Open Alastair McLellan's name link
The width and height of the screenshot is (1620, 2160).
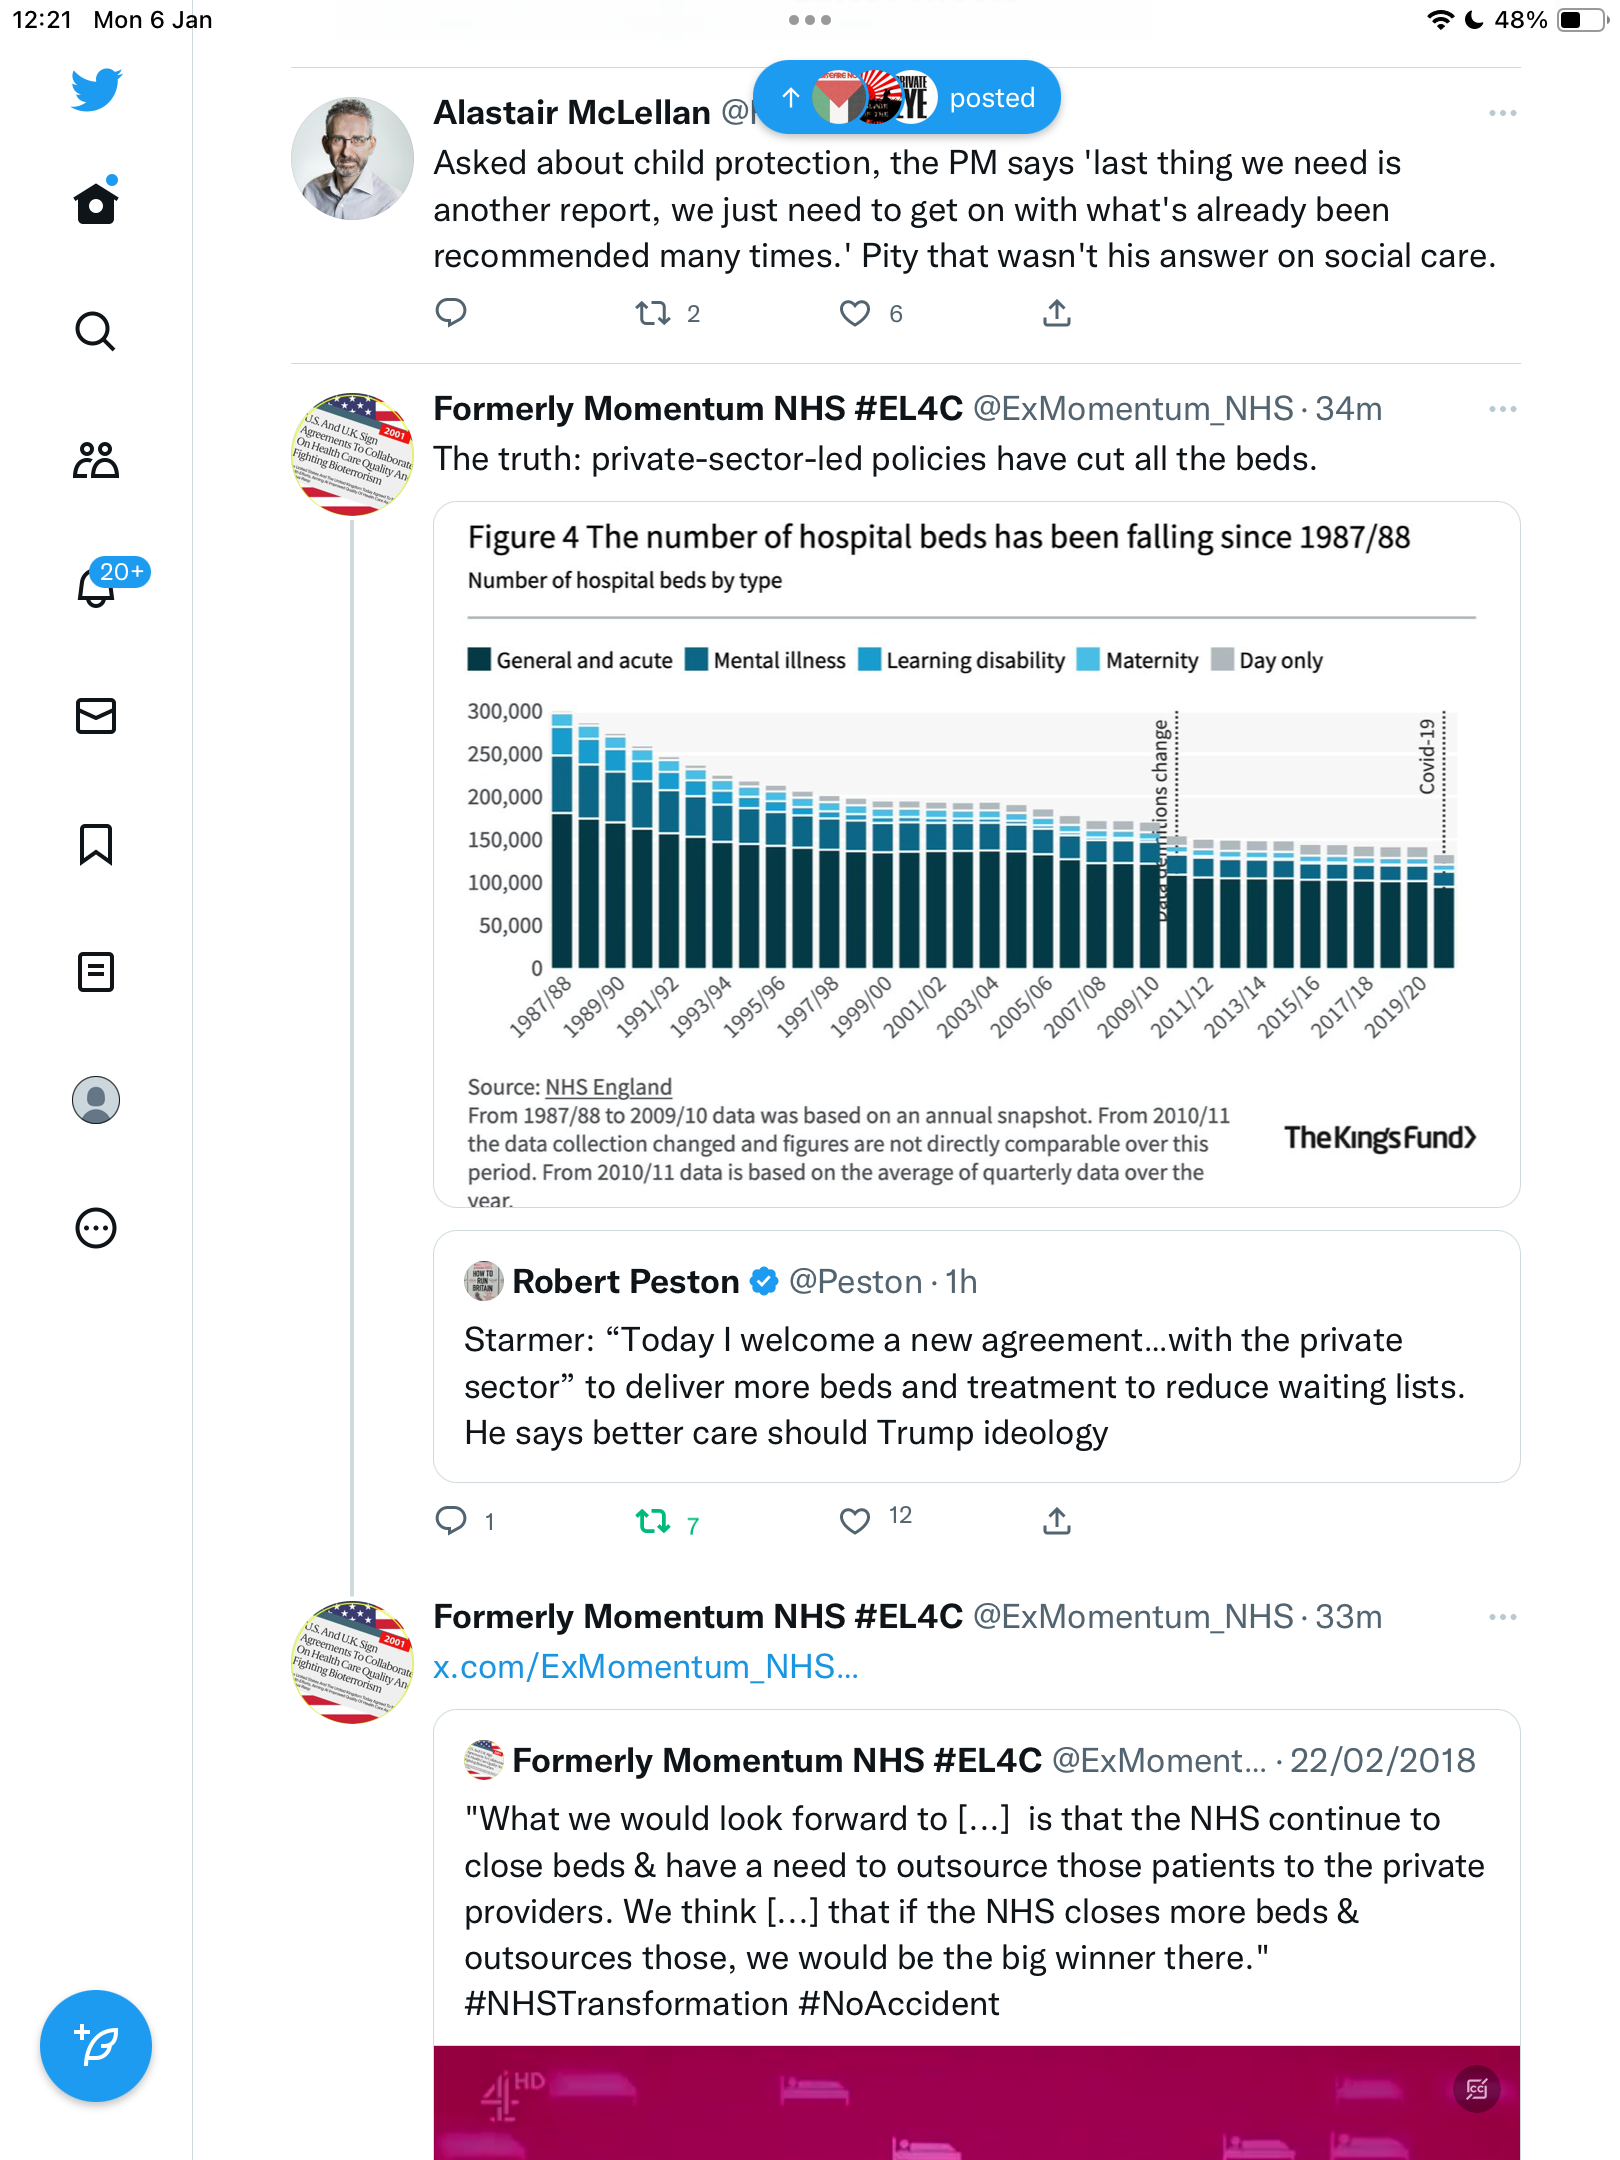click(572, 113)
